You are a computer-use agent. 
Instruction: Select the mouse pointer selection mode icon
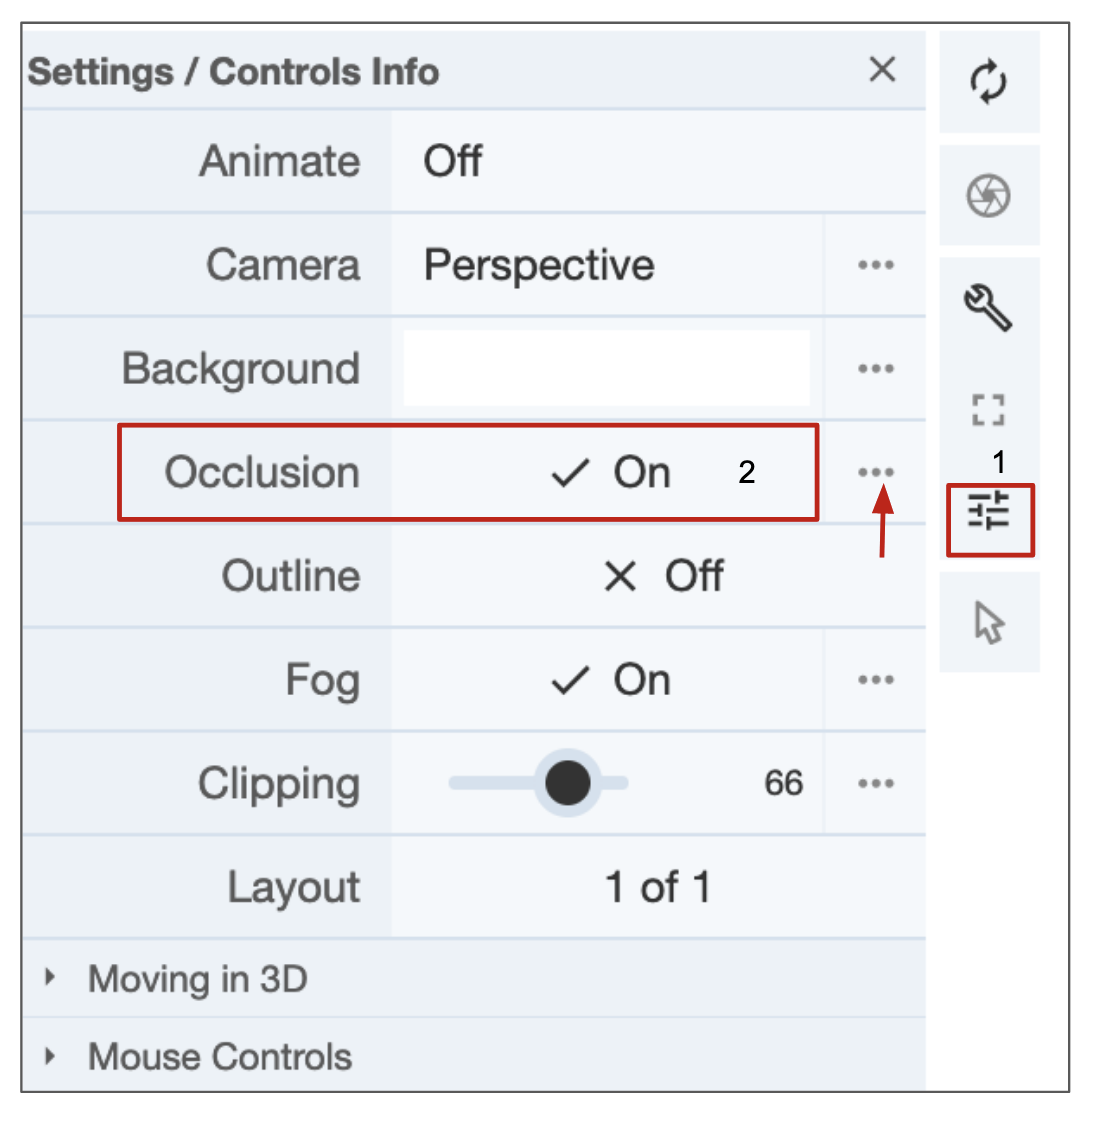(x=989, y=623)
